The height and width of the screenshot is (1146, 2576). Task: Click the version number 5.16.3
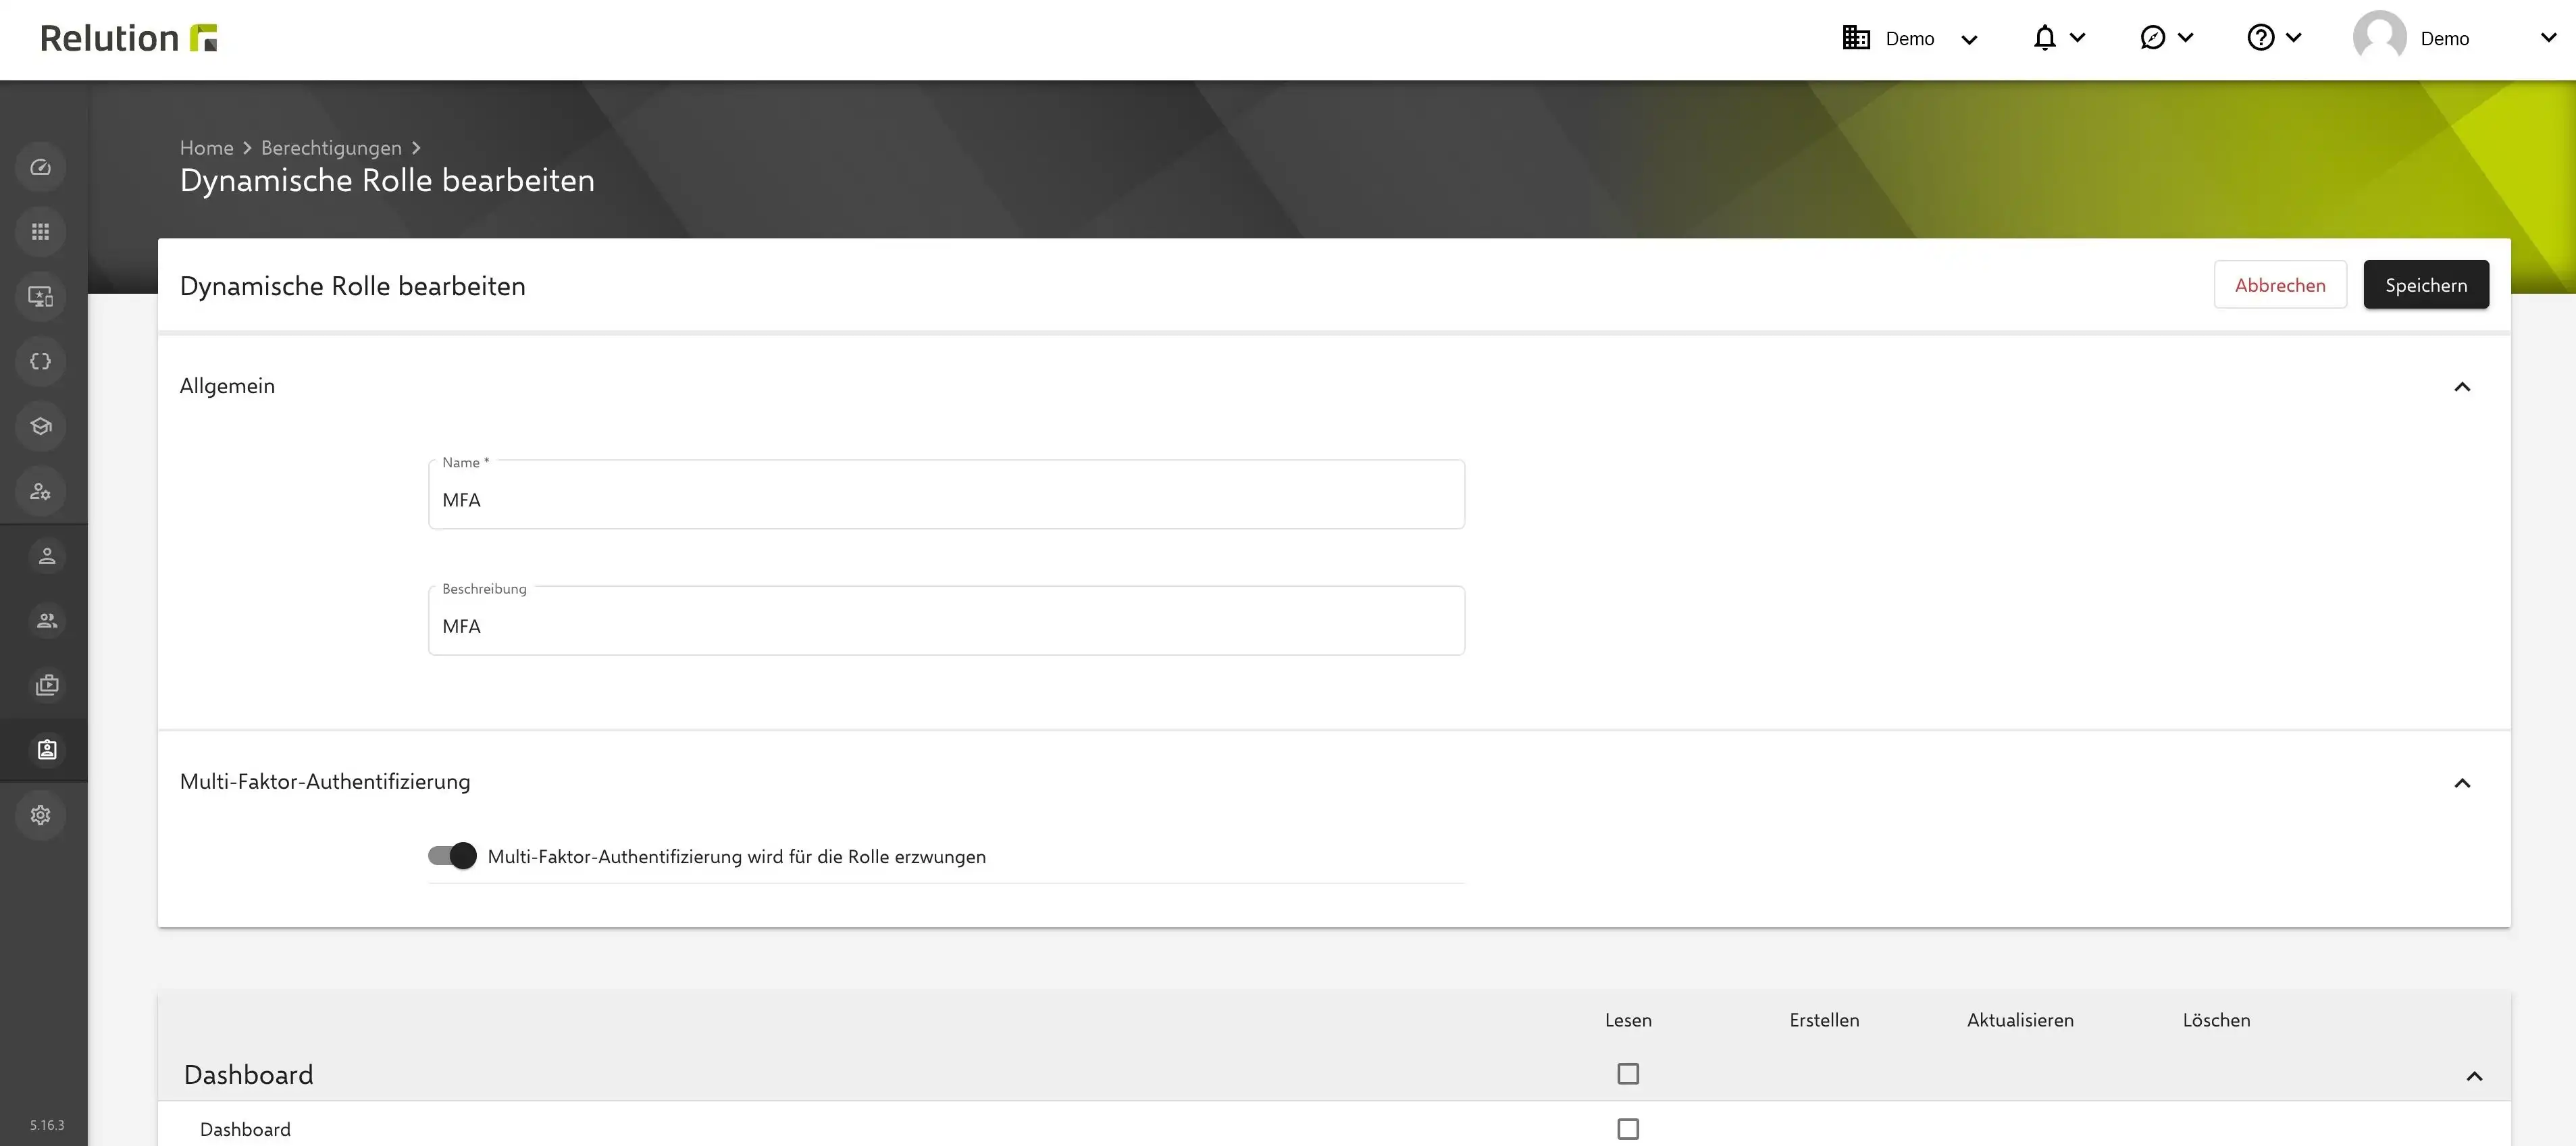click(x=47, y=1125)
